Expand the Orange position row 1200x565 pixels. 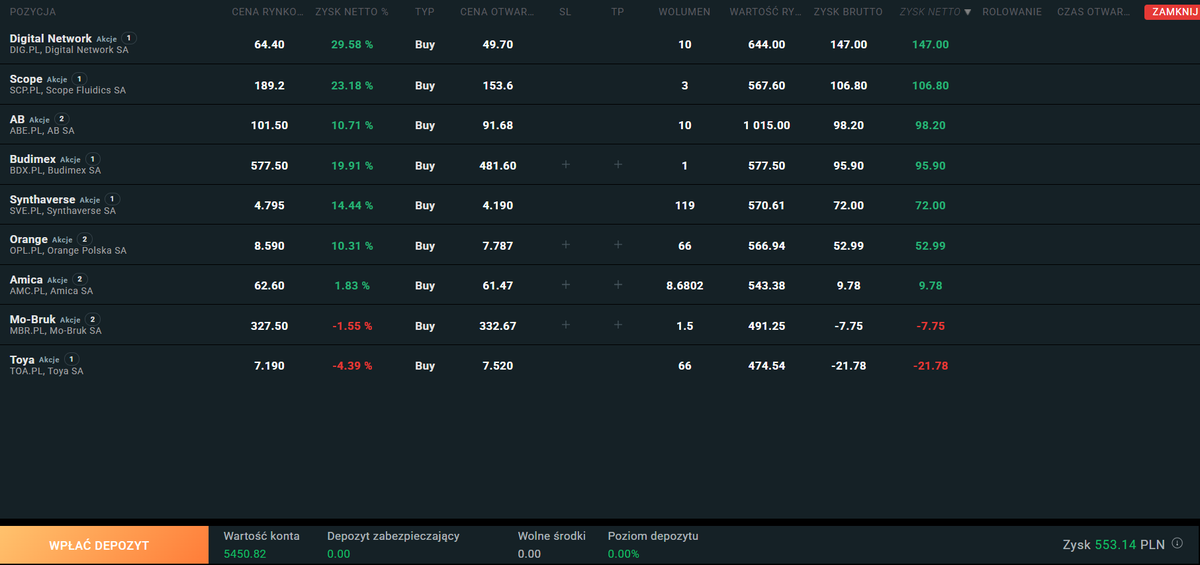tap(600, 245)
